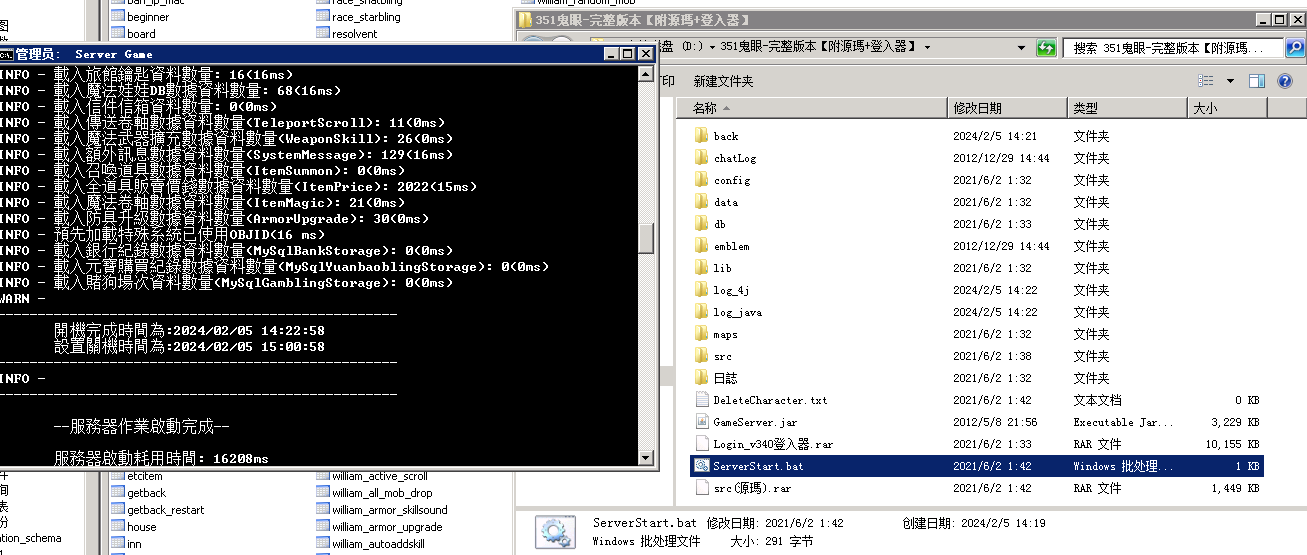Select the maps folder icon

coord(701,334)
